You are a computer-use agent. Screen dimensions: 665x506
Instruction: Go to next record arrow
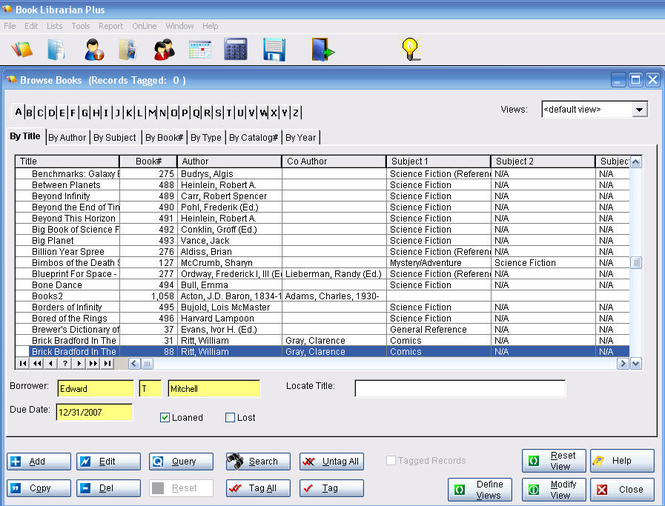point(79,363)
